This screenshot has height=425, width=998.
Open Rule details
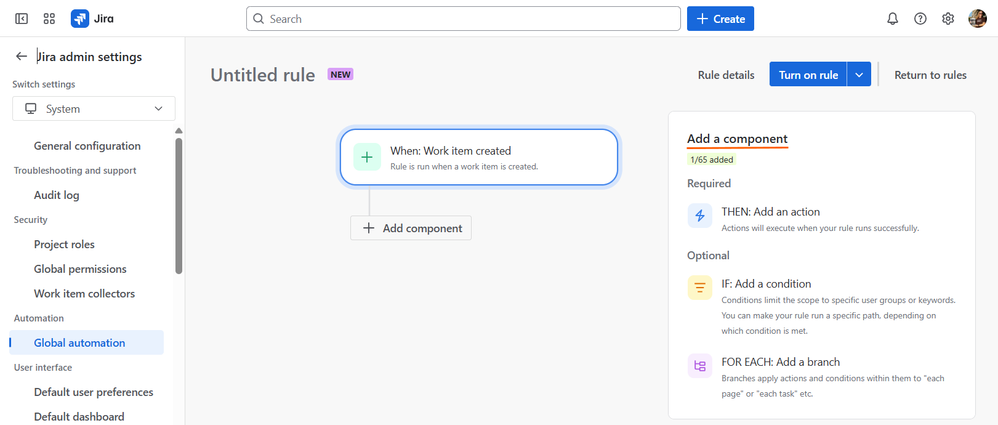tap(726, 75)
